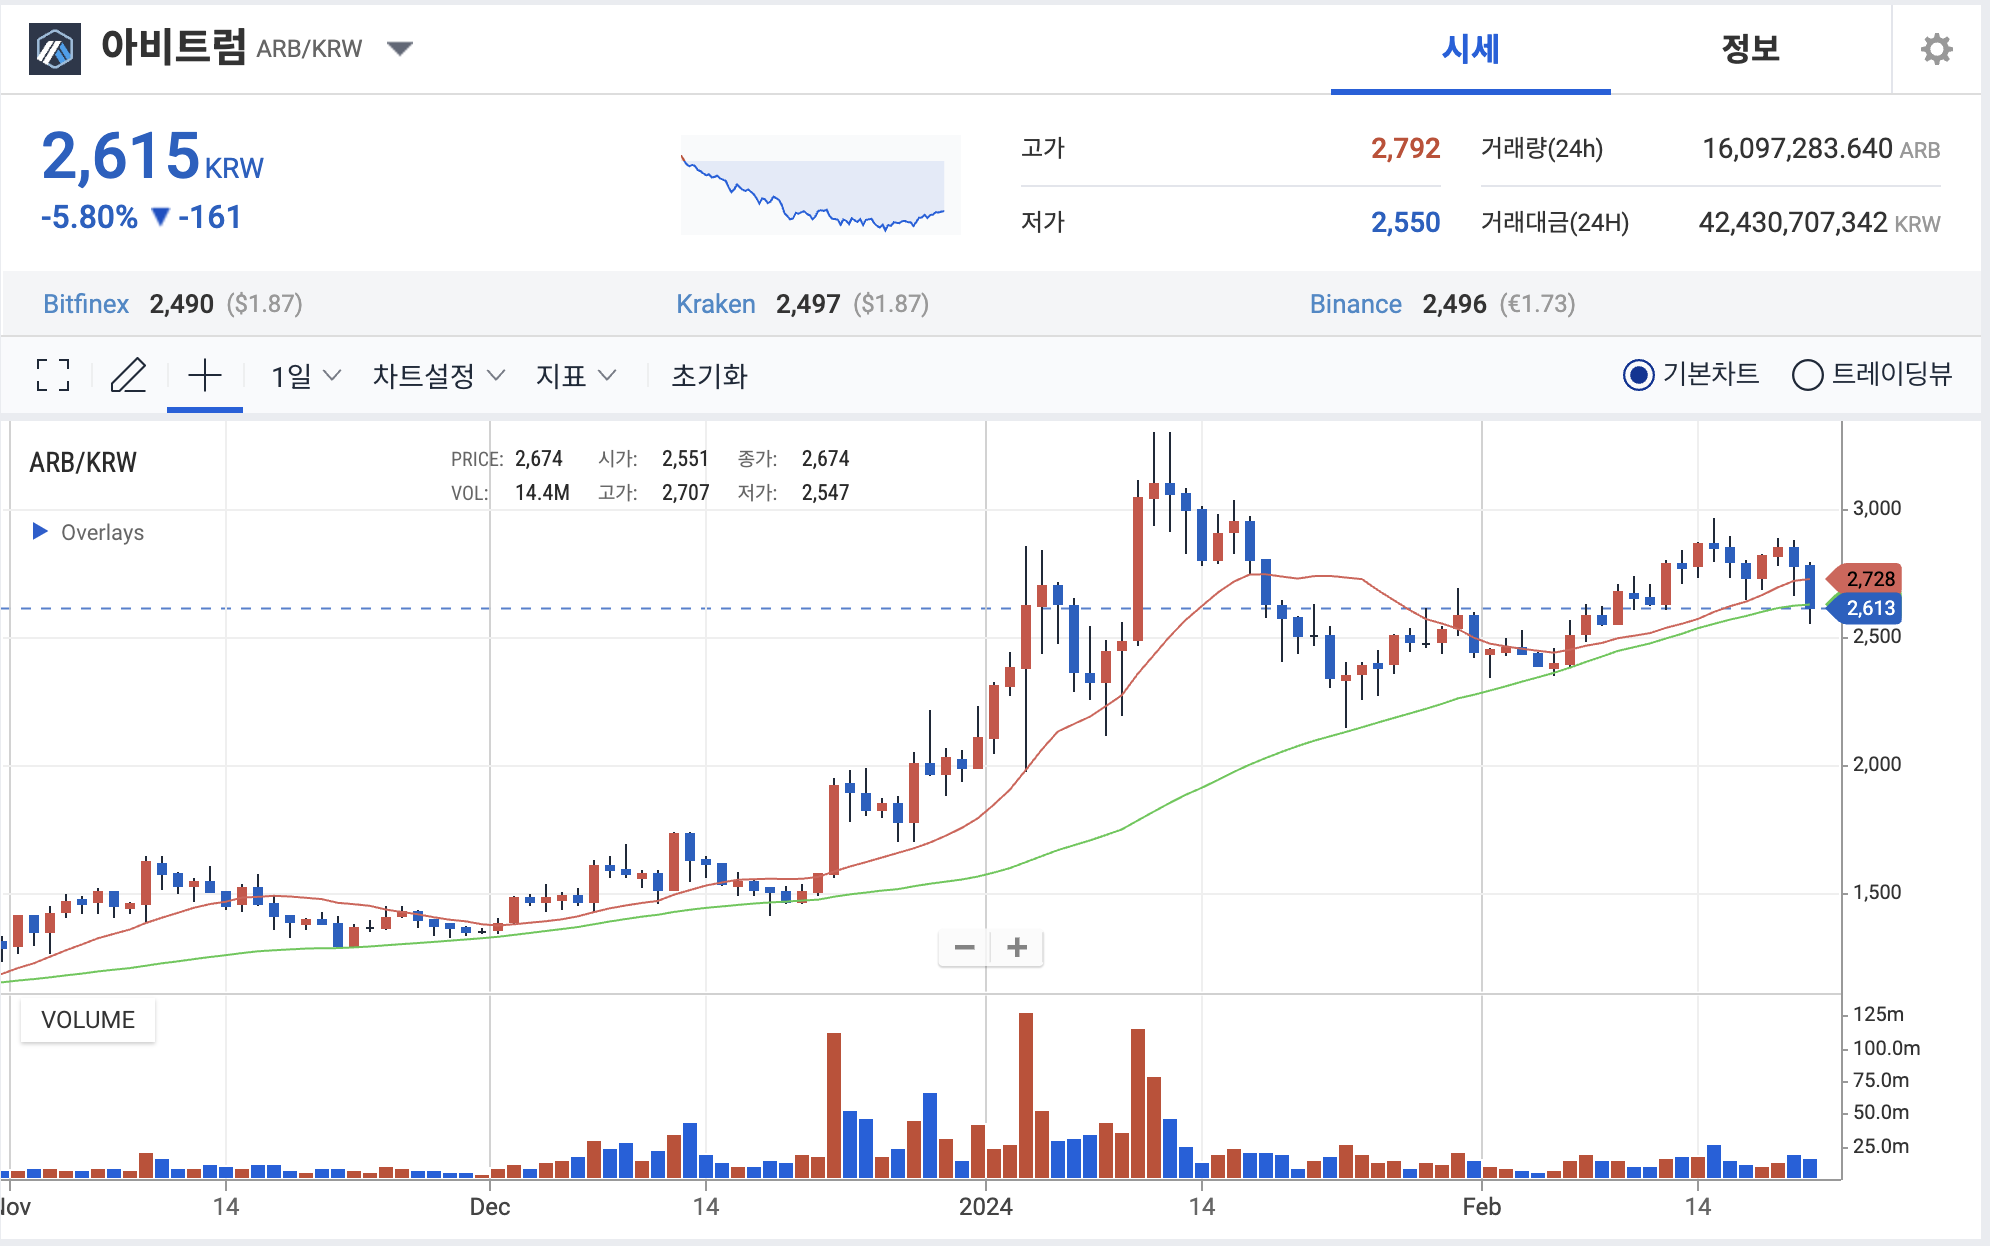Select the 기본차트 radio option
This screenshot has height=1246, width=1990.
pos(1638,375)
